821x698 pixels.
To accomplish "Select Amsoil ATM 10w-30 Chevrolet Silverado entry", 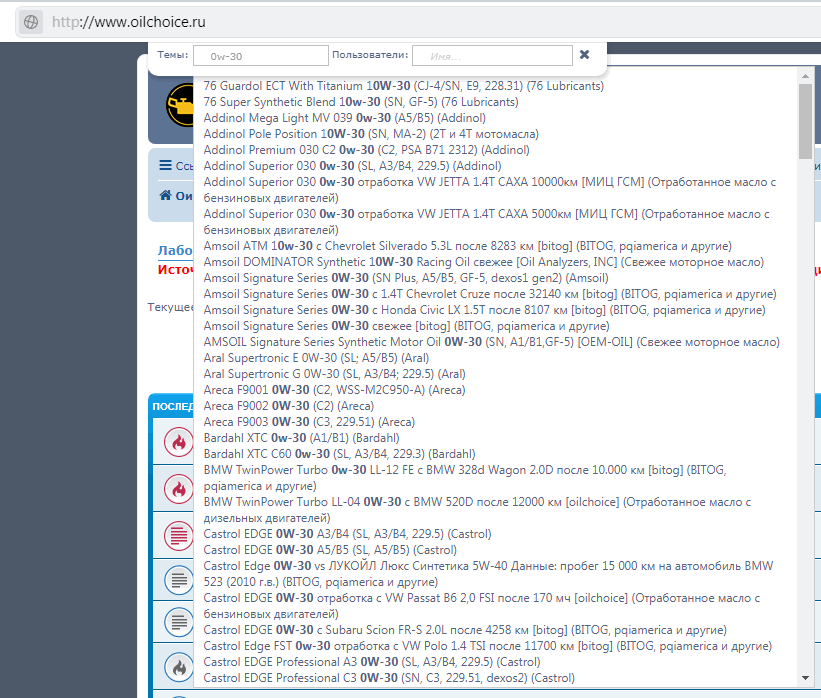I will (x=468, y=246).
